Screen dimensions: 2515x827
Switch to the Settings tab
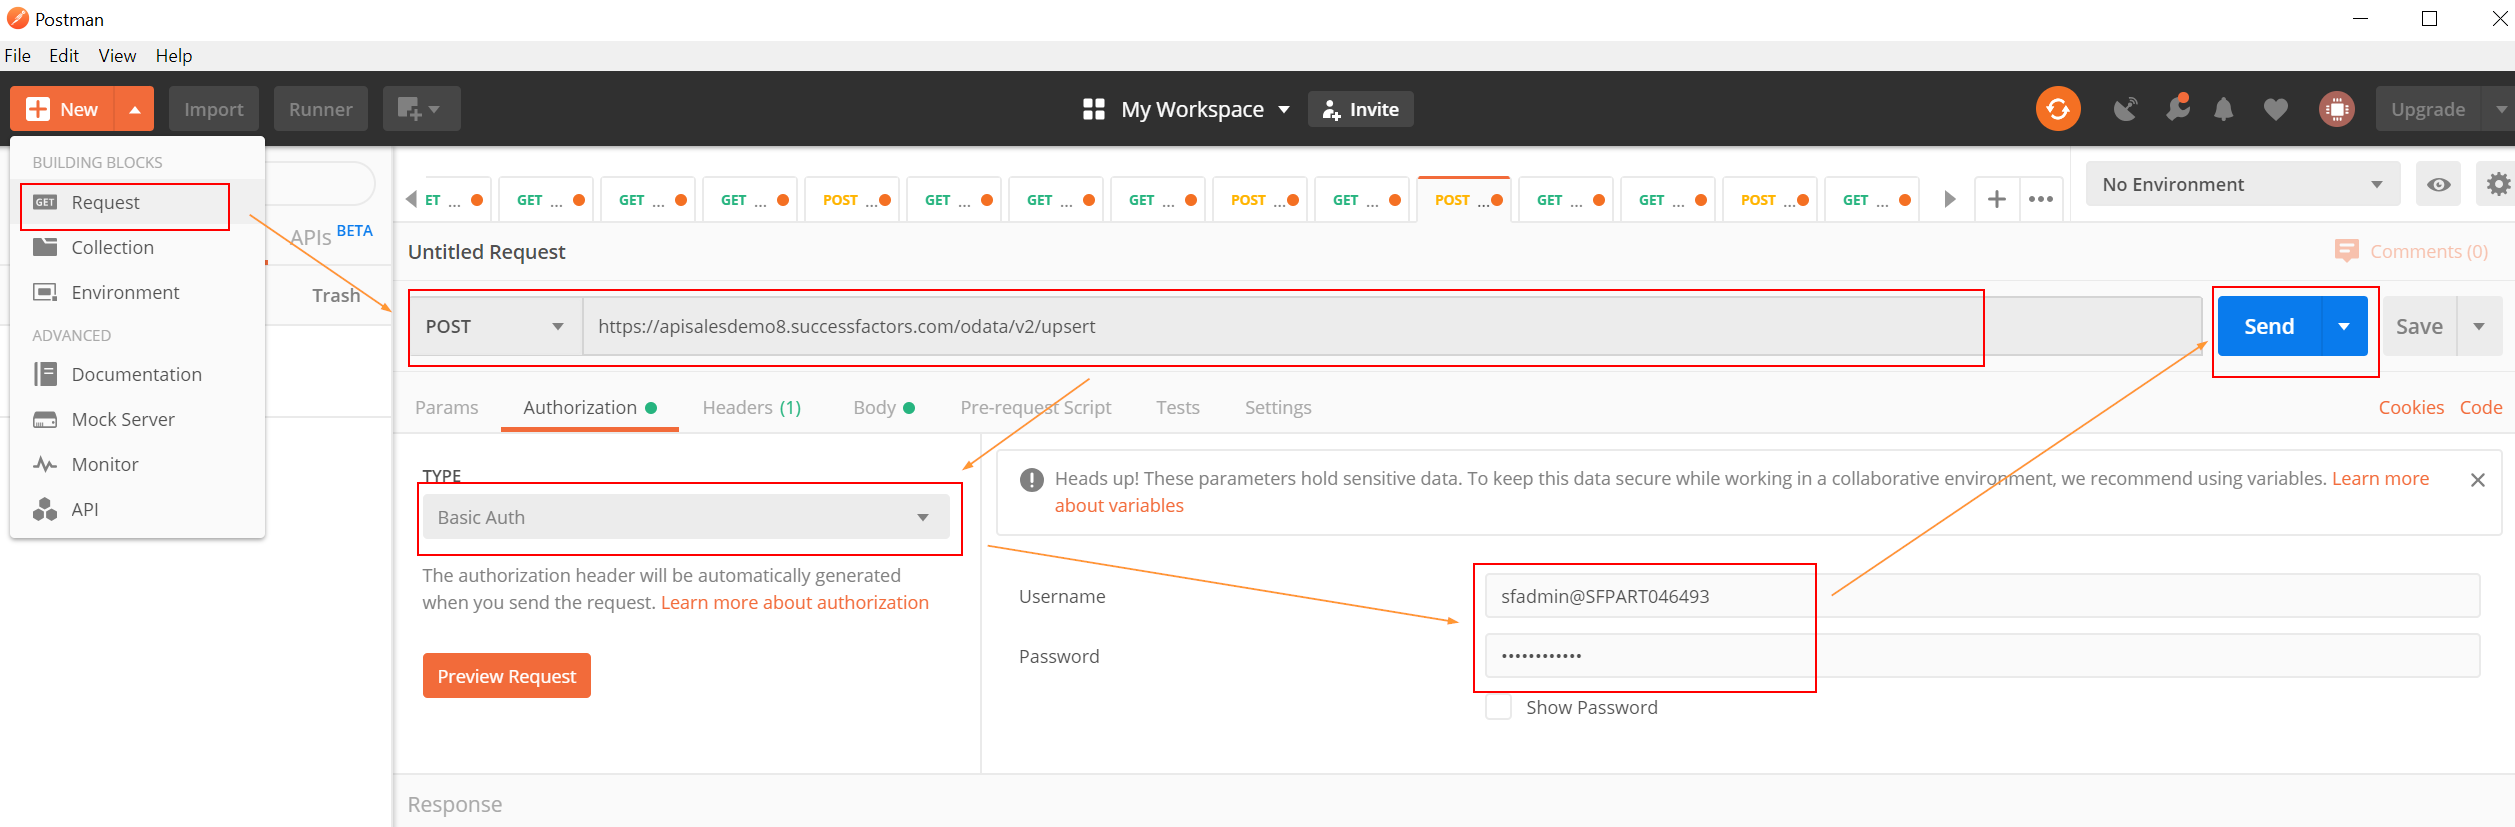click(x=1278, y=408)
